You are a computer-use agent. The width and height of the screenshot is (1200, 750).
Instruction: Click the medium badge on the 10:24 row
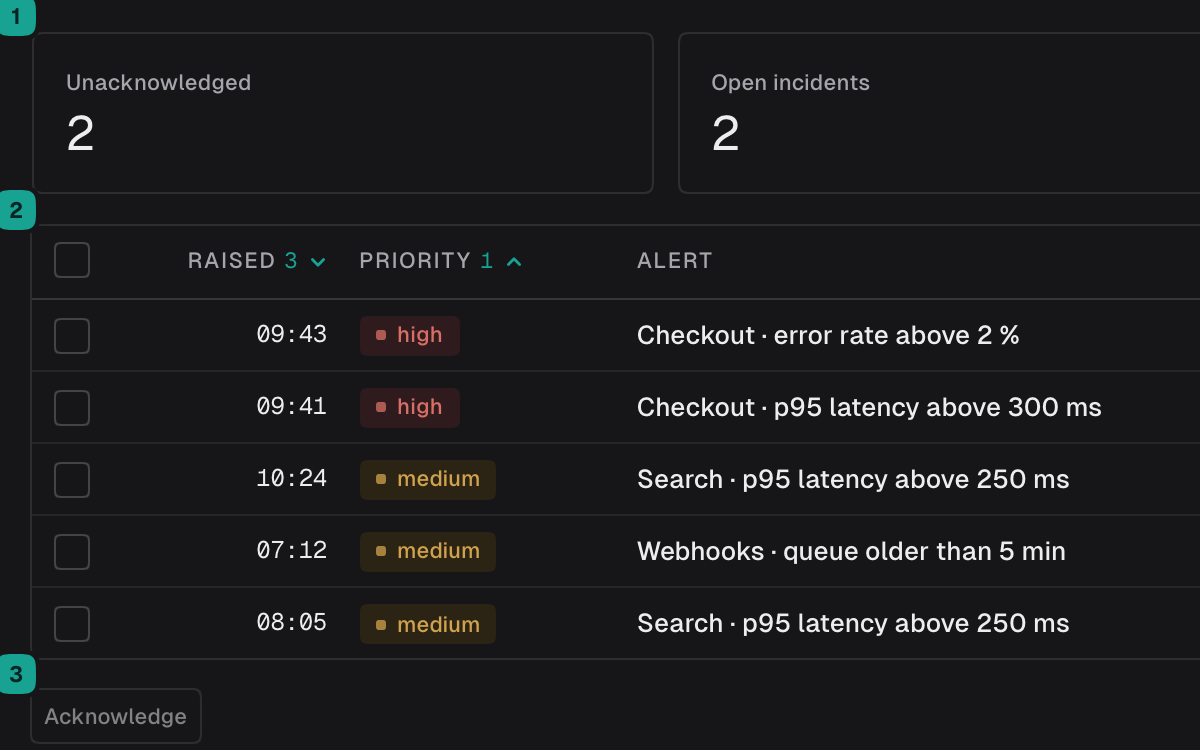[x=428, y=480]
